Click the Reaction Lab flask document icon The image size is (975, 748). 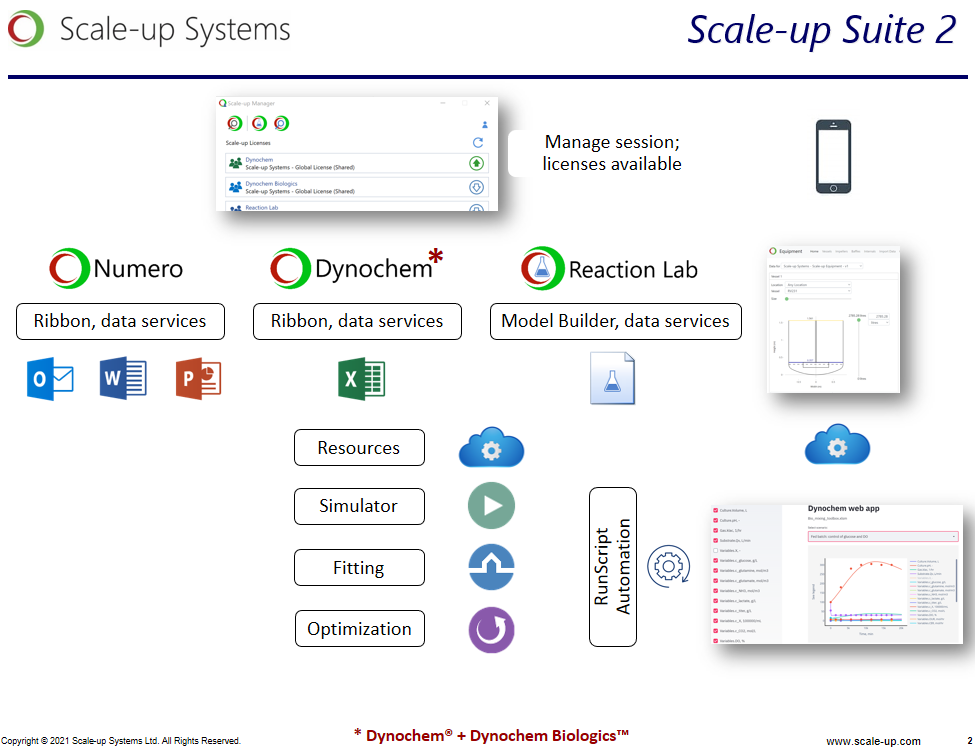point(612,379)
